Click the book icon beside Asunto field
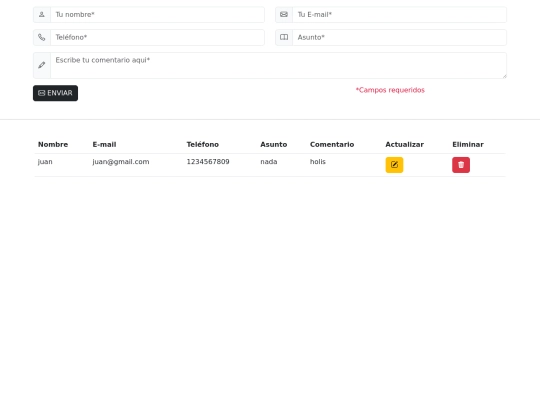540x405 pixels. [x=284, y=37]
